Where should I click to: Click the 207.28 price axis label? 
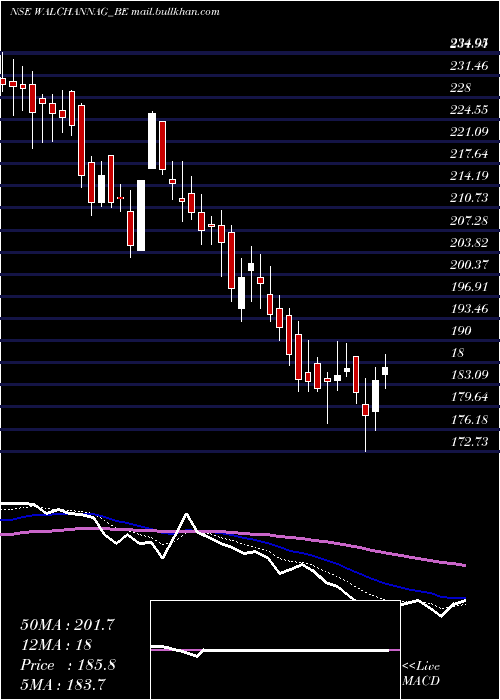[469, 220]
